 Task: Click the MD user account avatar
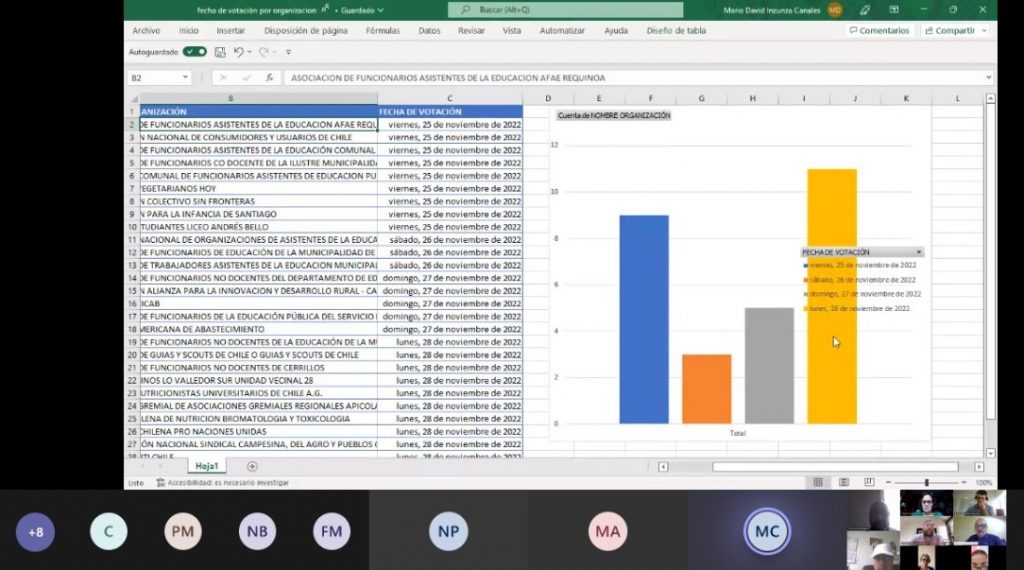[835, 10]
